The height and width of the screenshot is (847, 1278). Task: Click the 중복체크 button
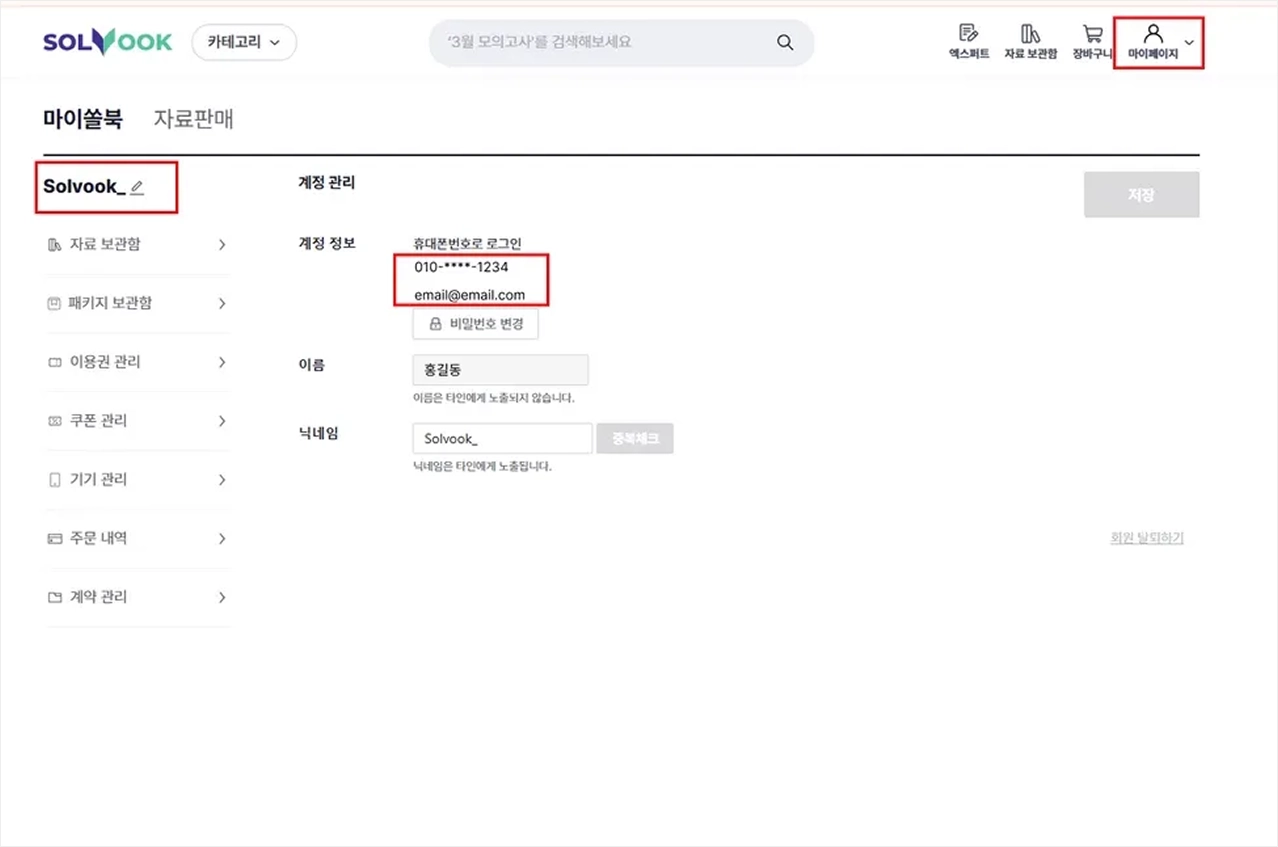pyautogui.click(x=635, y=438)
